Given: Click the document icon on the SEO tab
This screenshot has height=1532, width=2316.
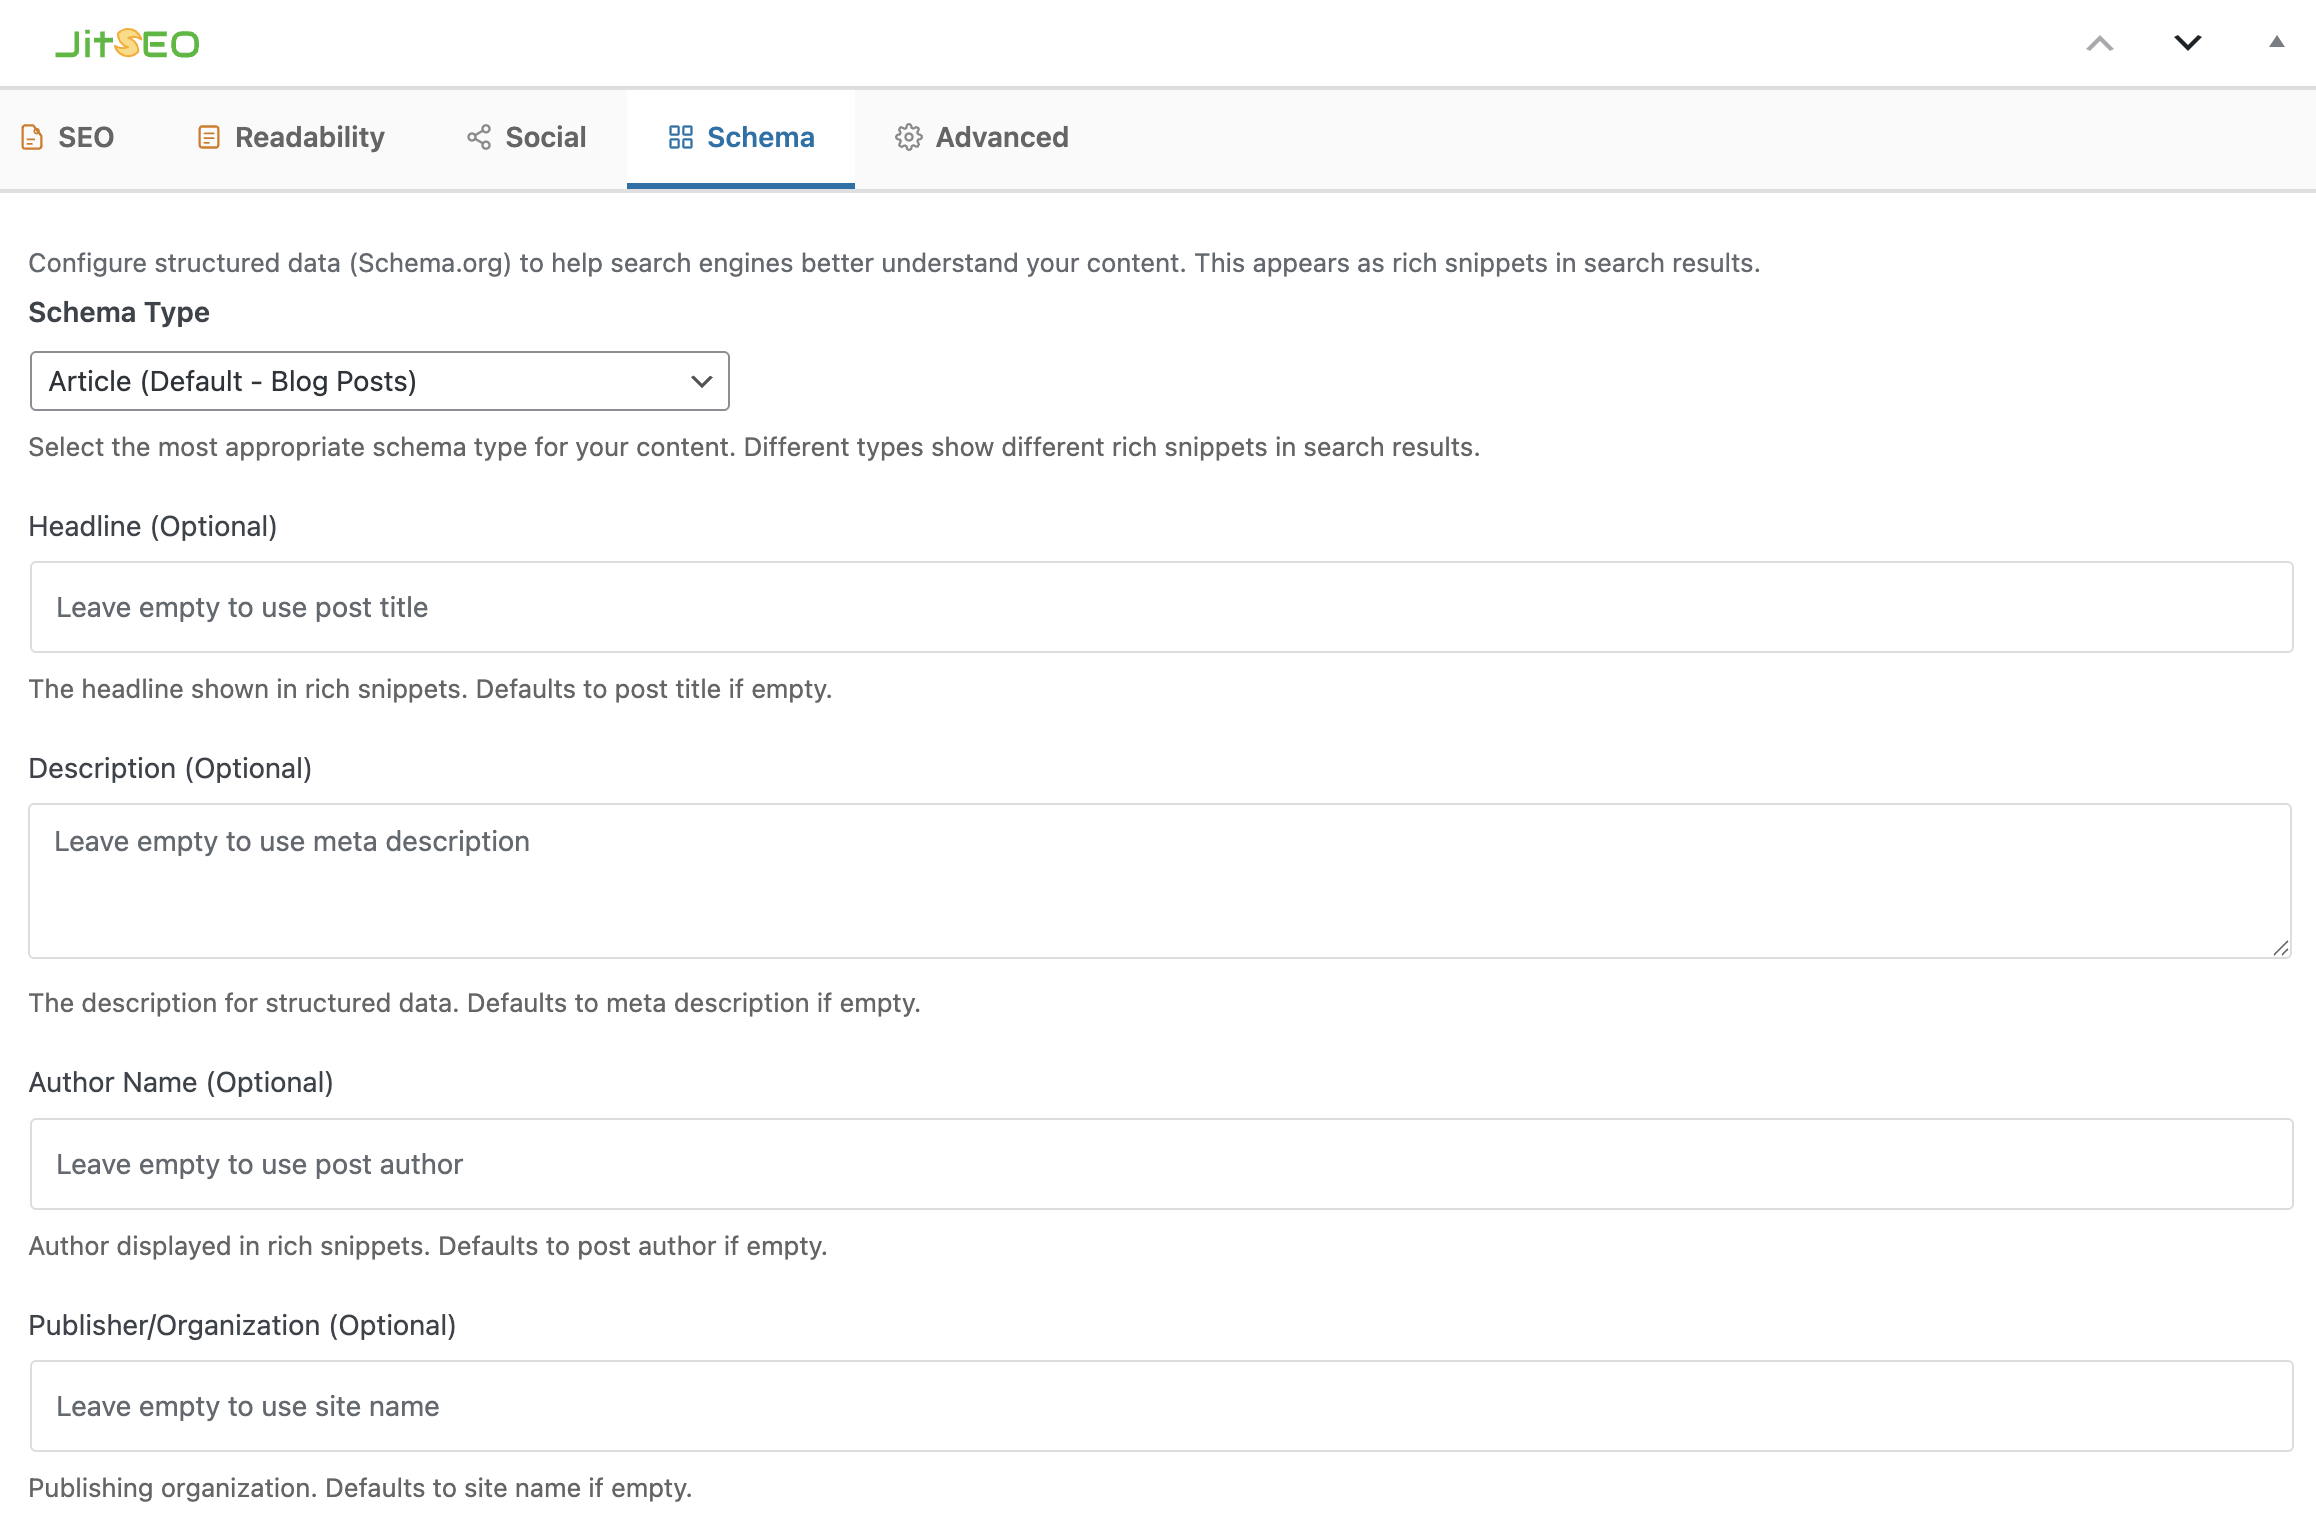Looking at the screenshot, I should click(33, 137).
